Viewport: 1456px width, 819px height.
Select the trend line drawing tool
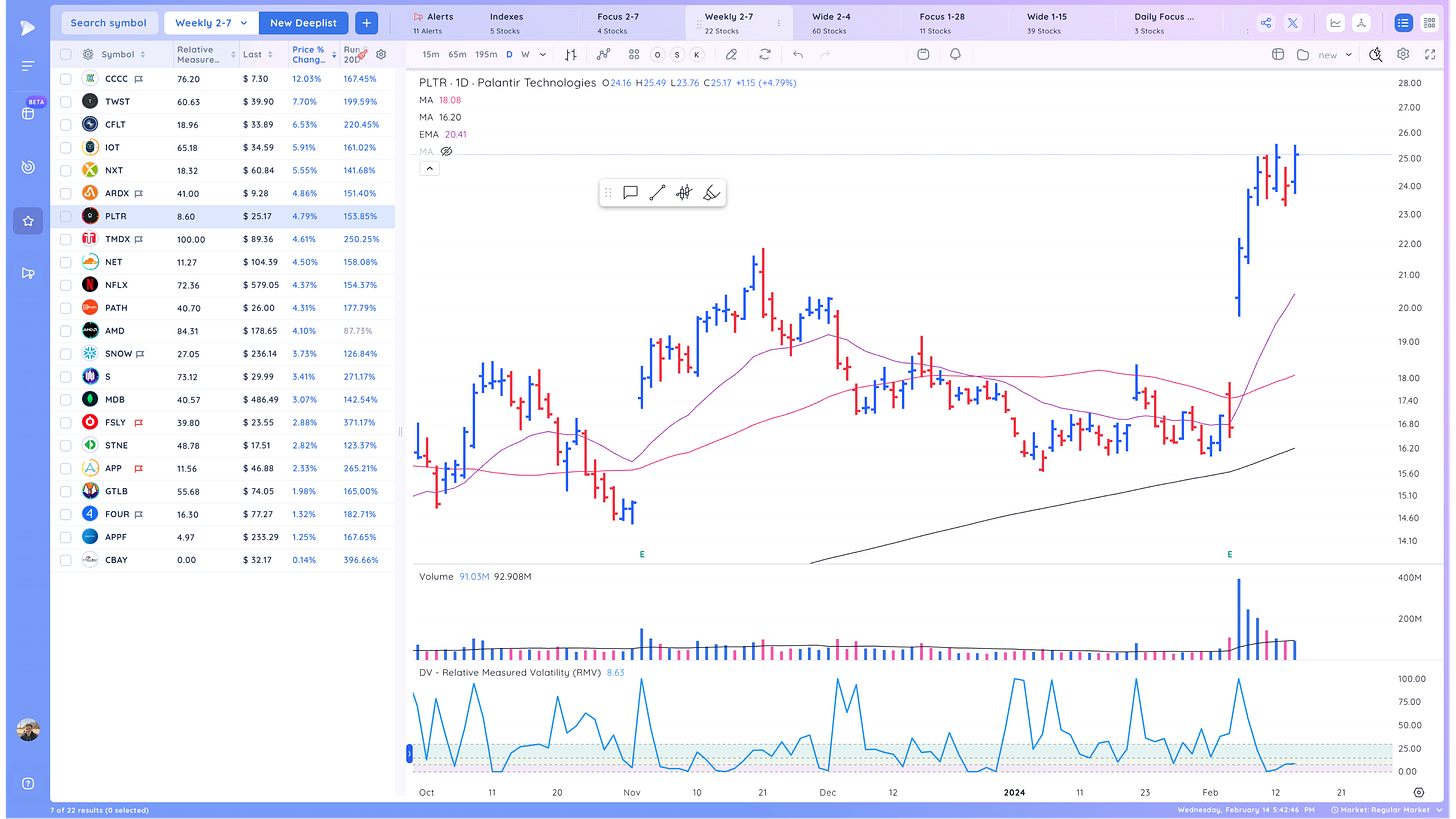tap(657, 192)
